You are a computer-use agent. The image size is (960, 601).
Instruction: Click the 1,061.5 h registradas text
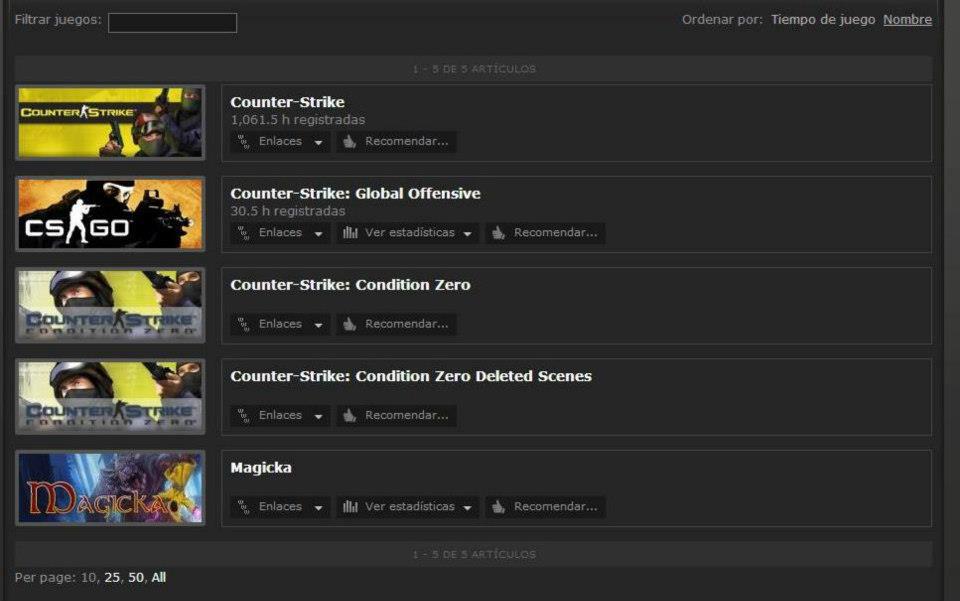pos(298,120)
